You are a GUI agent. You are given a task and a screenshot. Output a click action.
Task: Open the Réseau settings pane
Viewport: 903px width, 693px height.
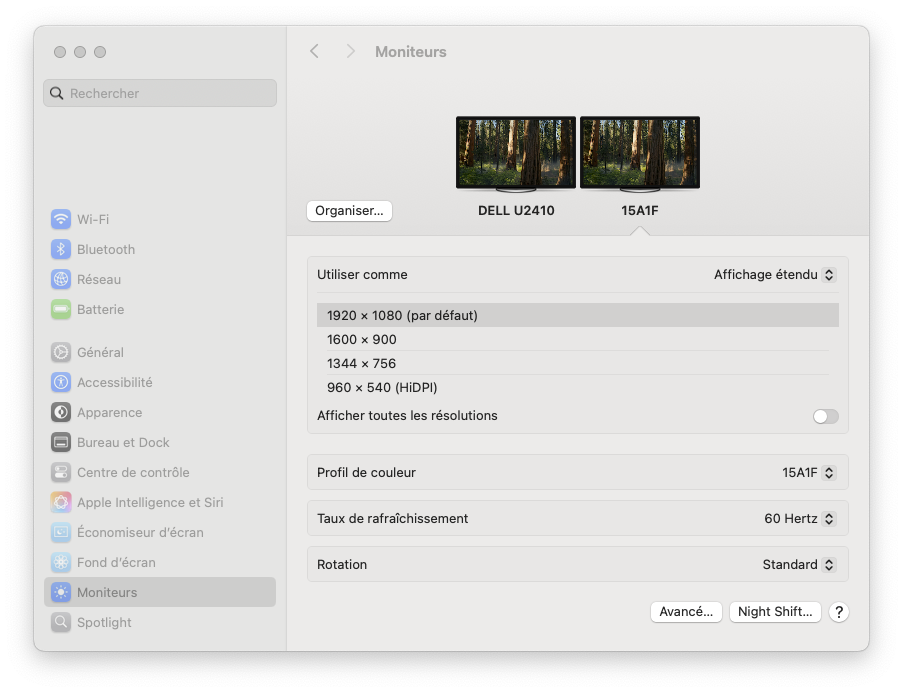(160, 279)
